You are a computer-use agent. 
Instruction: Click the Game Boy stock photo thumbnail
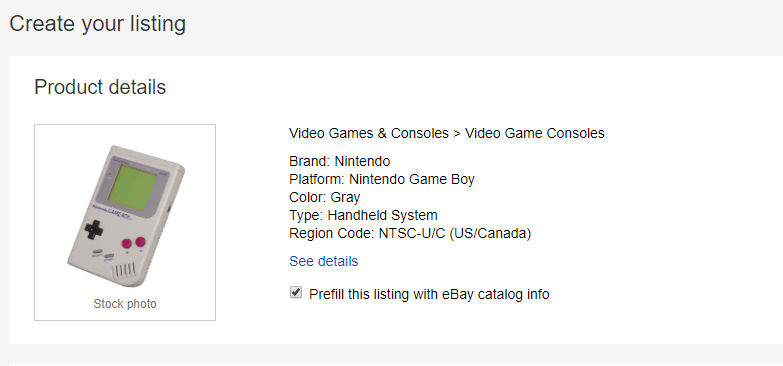pyautogui.click(x=125, y=222)
